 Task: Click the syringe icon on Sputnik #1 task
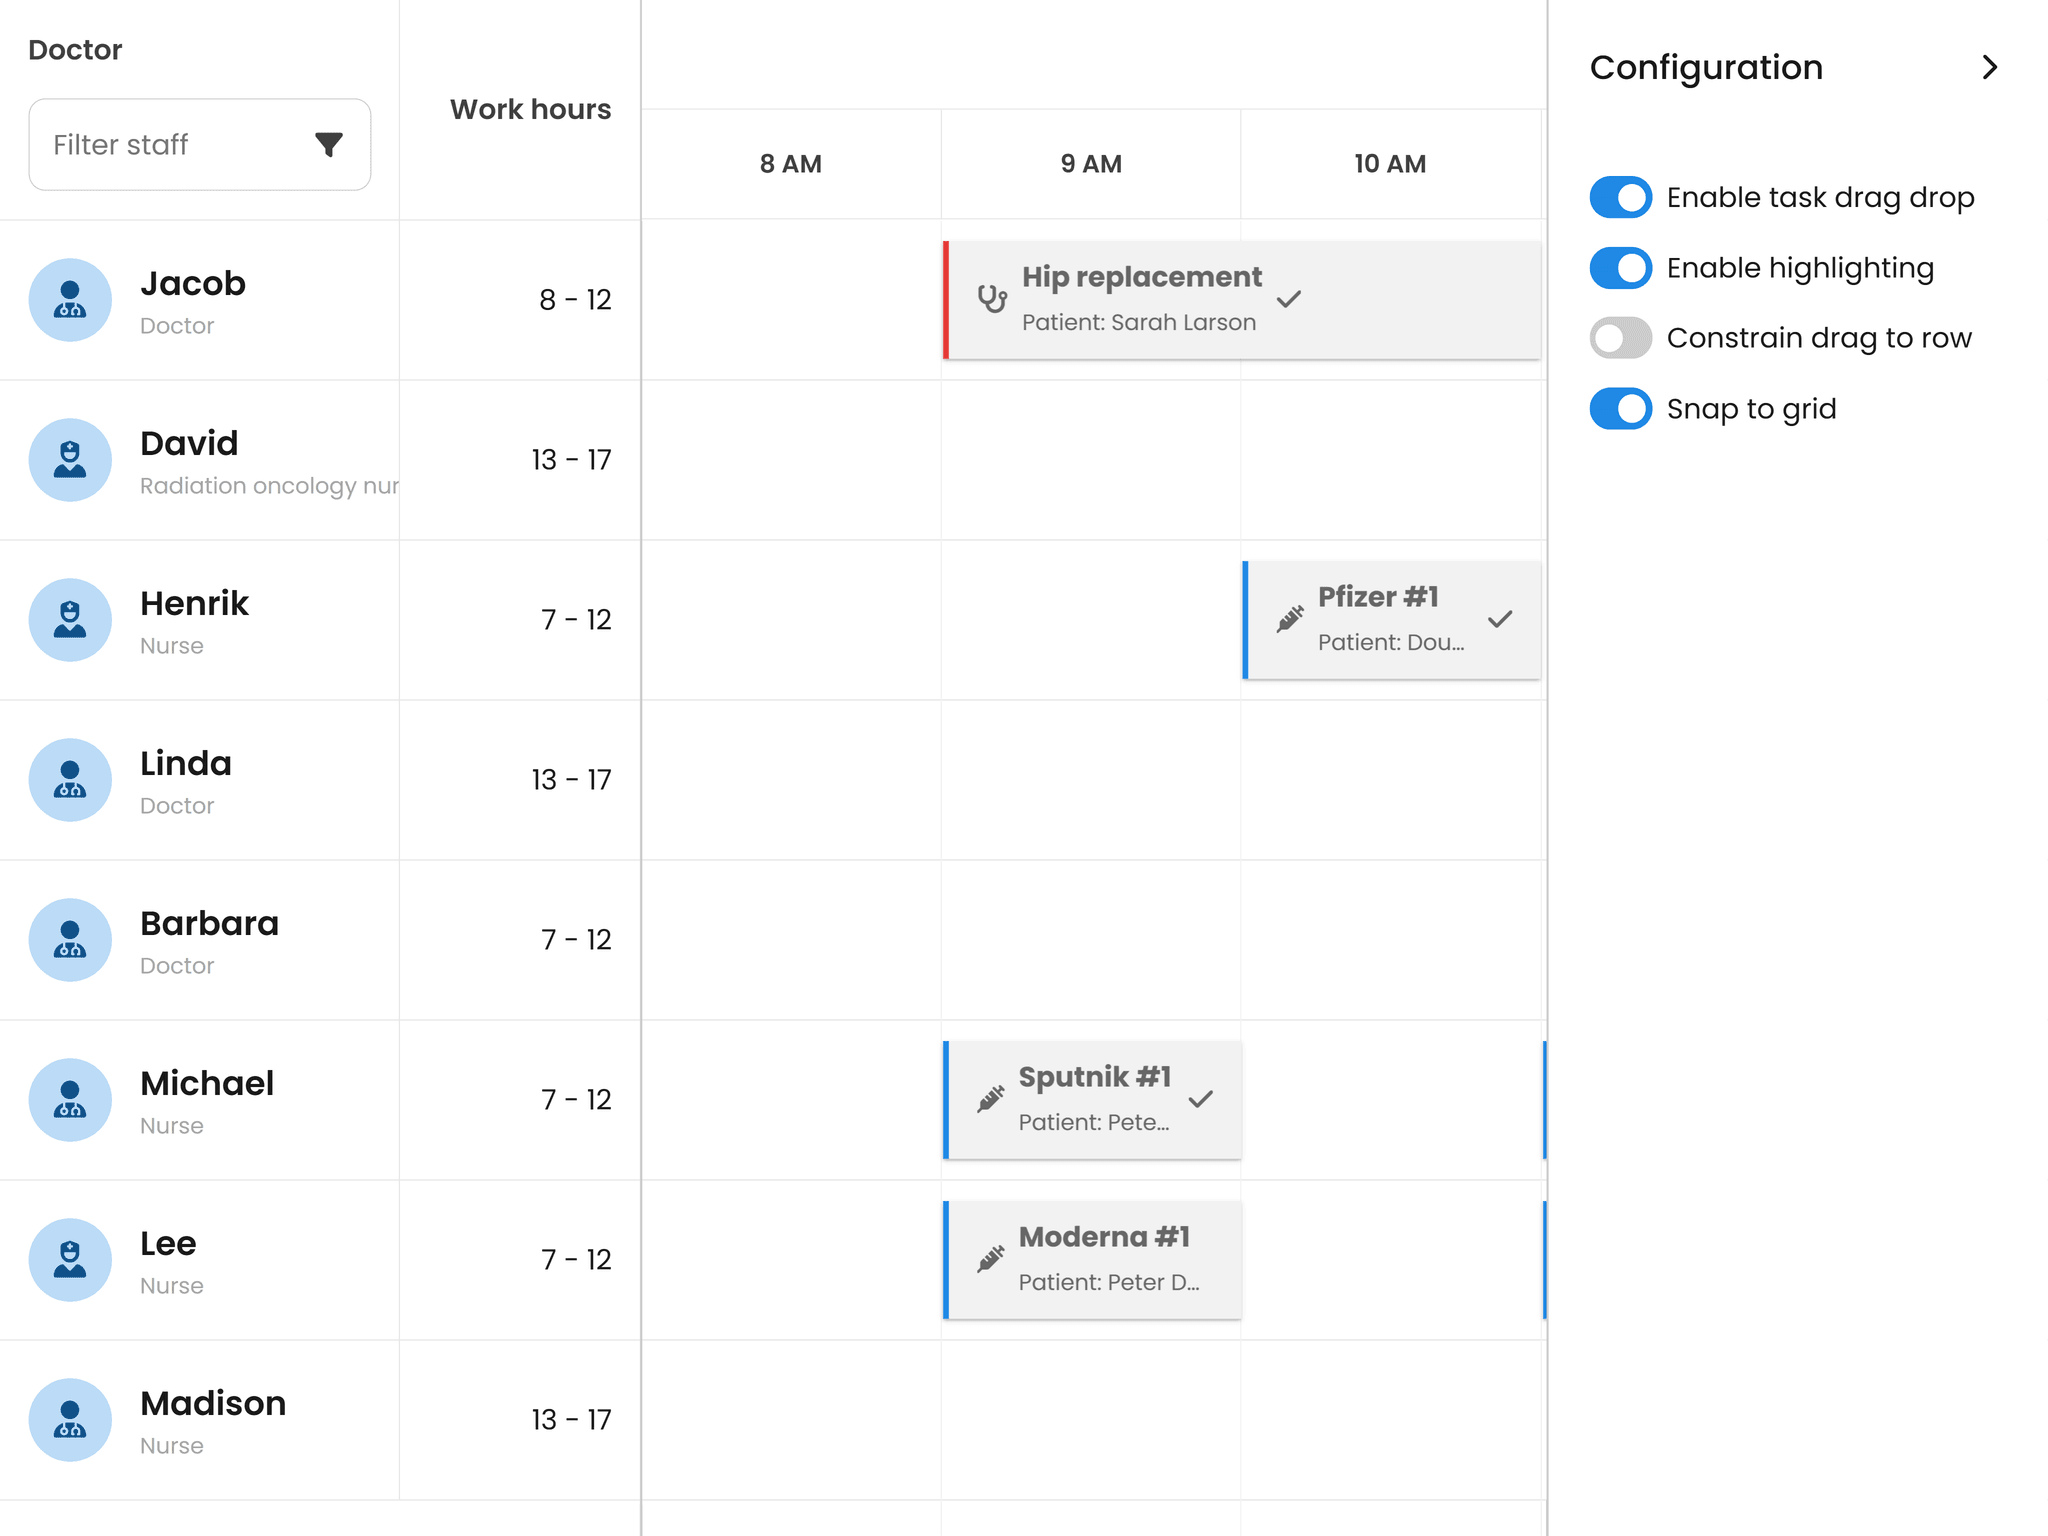990,1098
